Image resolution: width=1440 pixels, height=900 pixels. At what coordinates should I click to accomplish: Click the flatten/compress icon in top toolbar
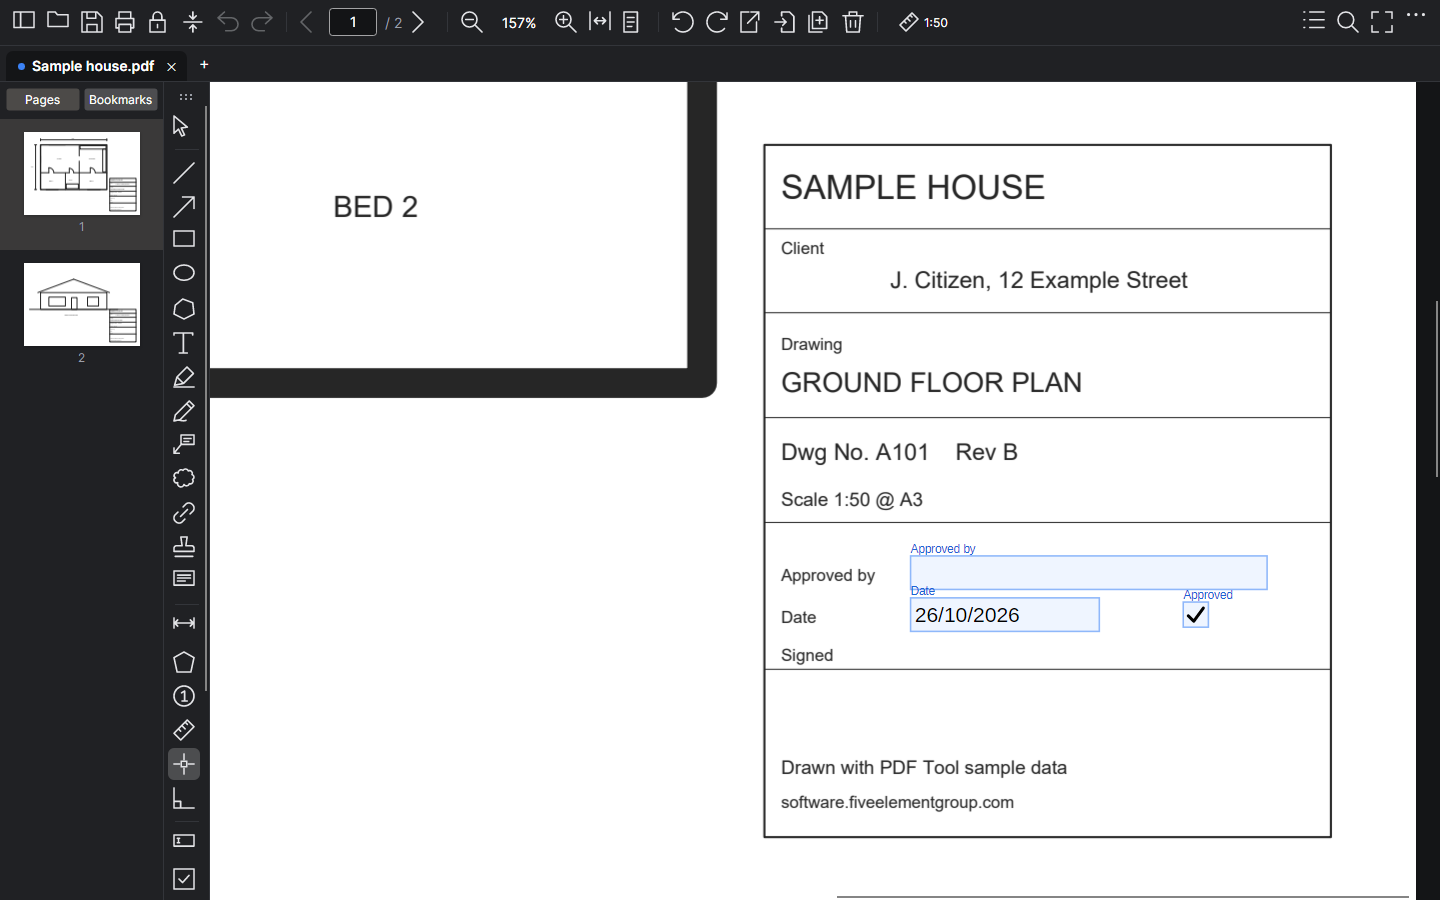(x=193, y=21)
